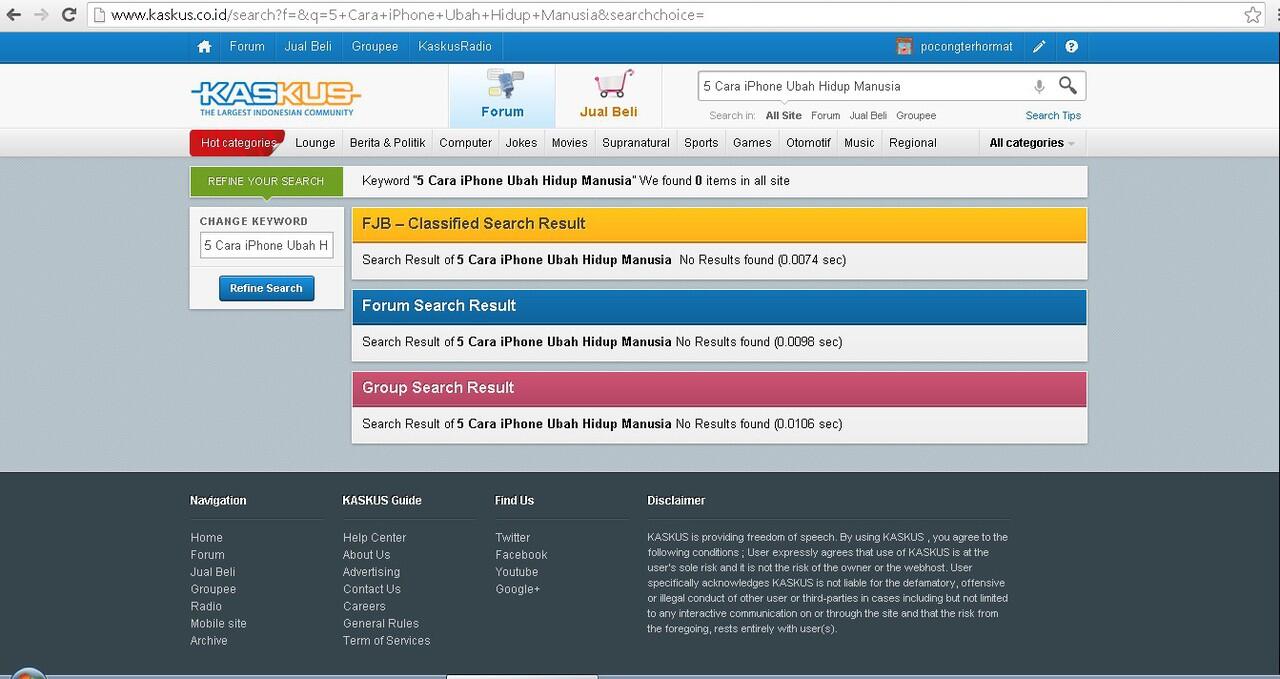Open Careers footer link

(364, 606)
